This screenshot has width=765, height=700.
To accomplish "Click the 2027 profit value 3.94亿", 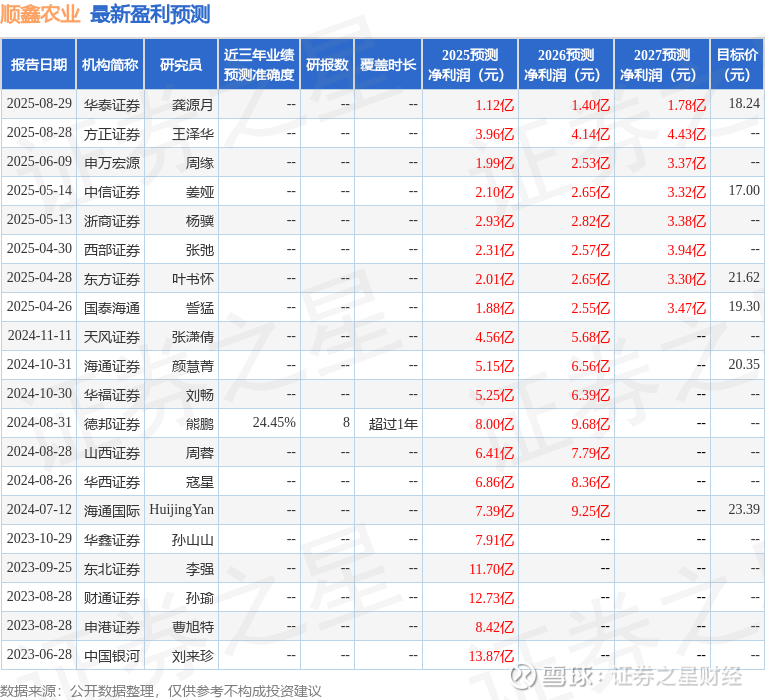I will 686,250.
